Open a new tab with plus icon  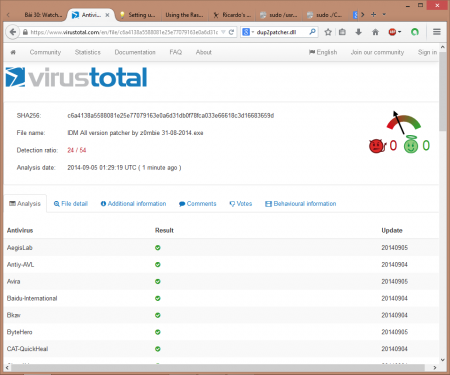tap(374, 15)
